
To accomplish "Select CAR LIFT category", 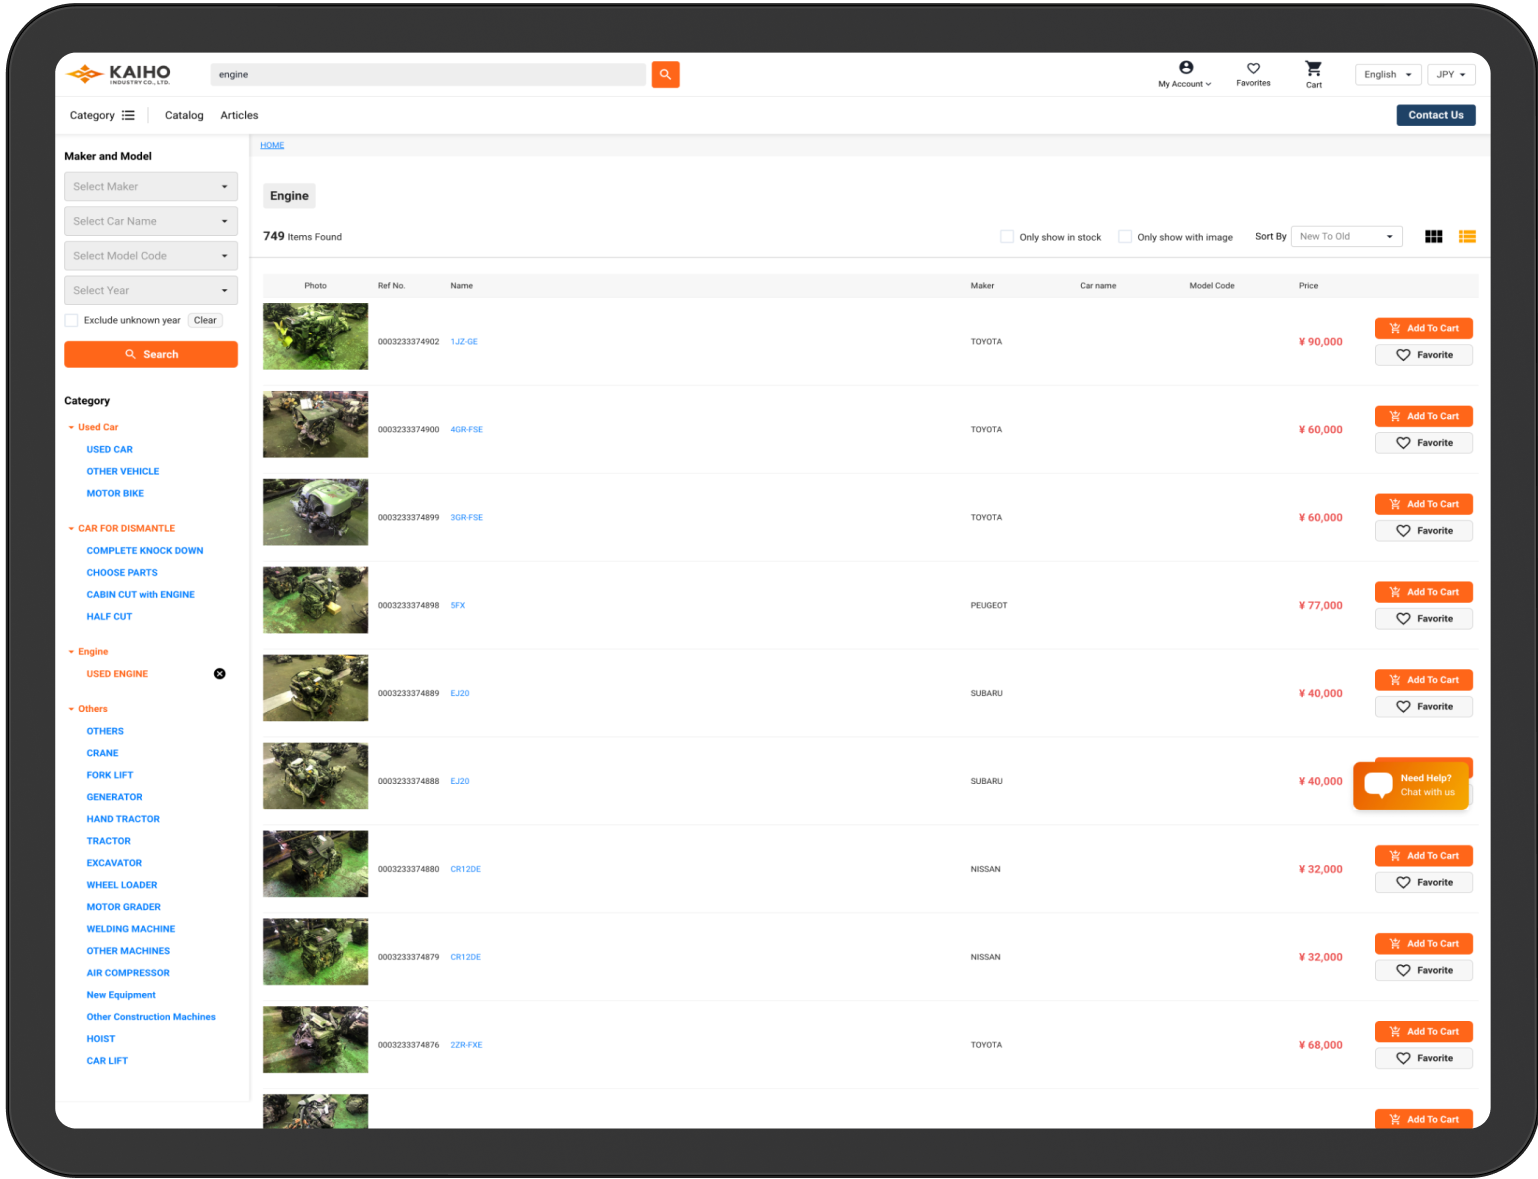I will click(x=107, y=1061).
